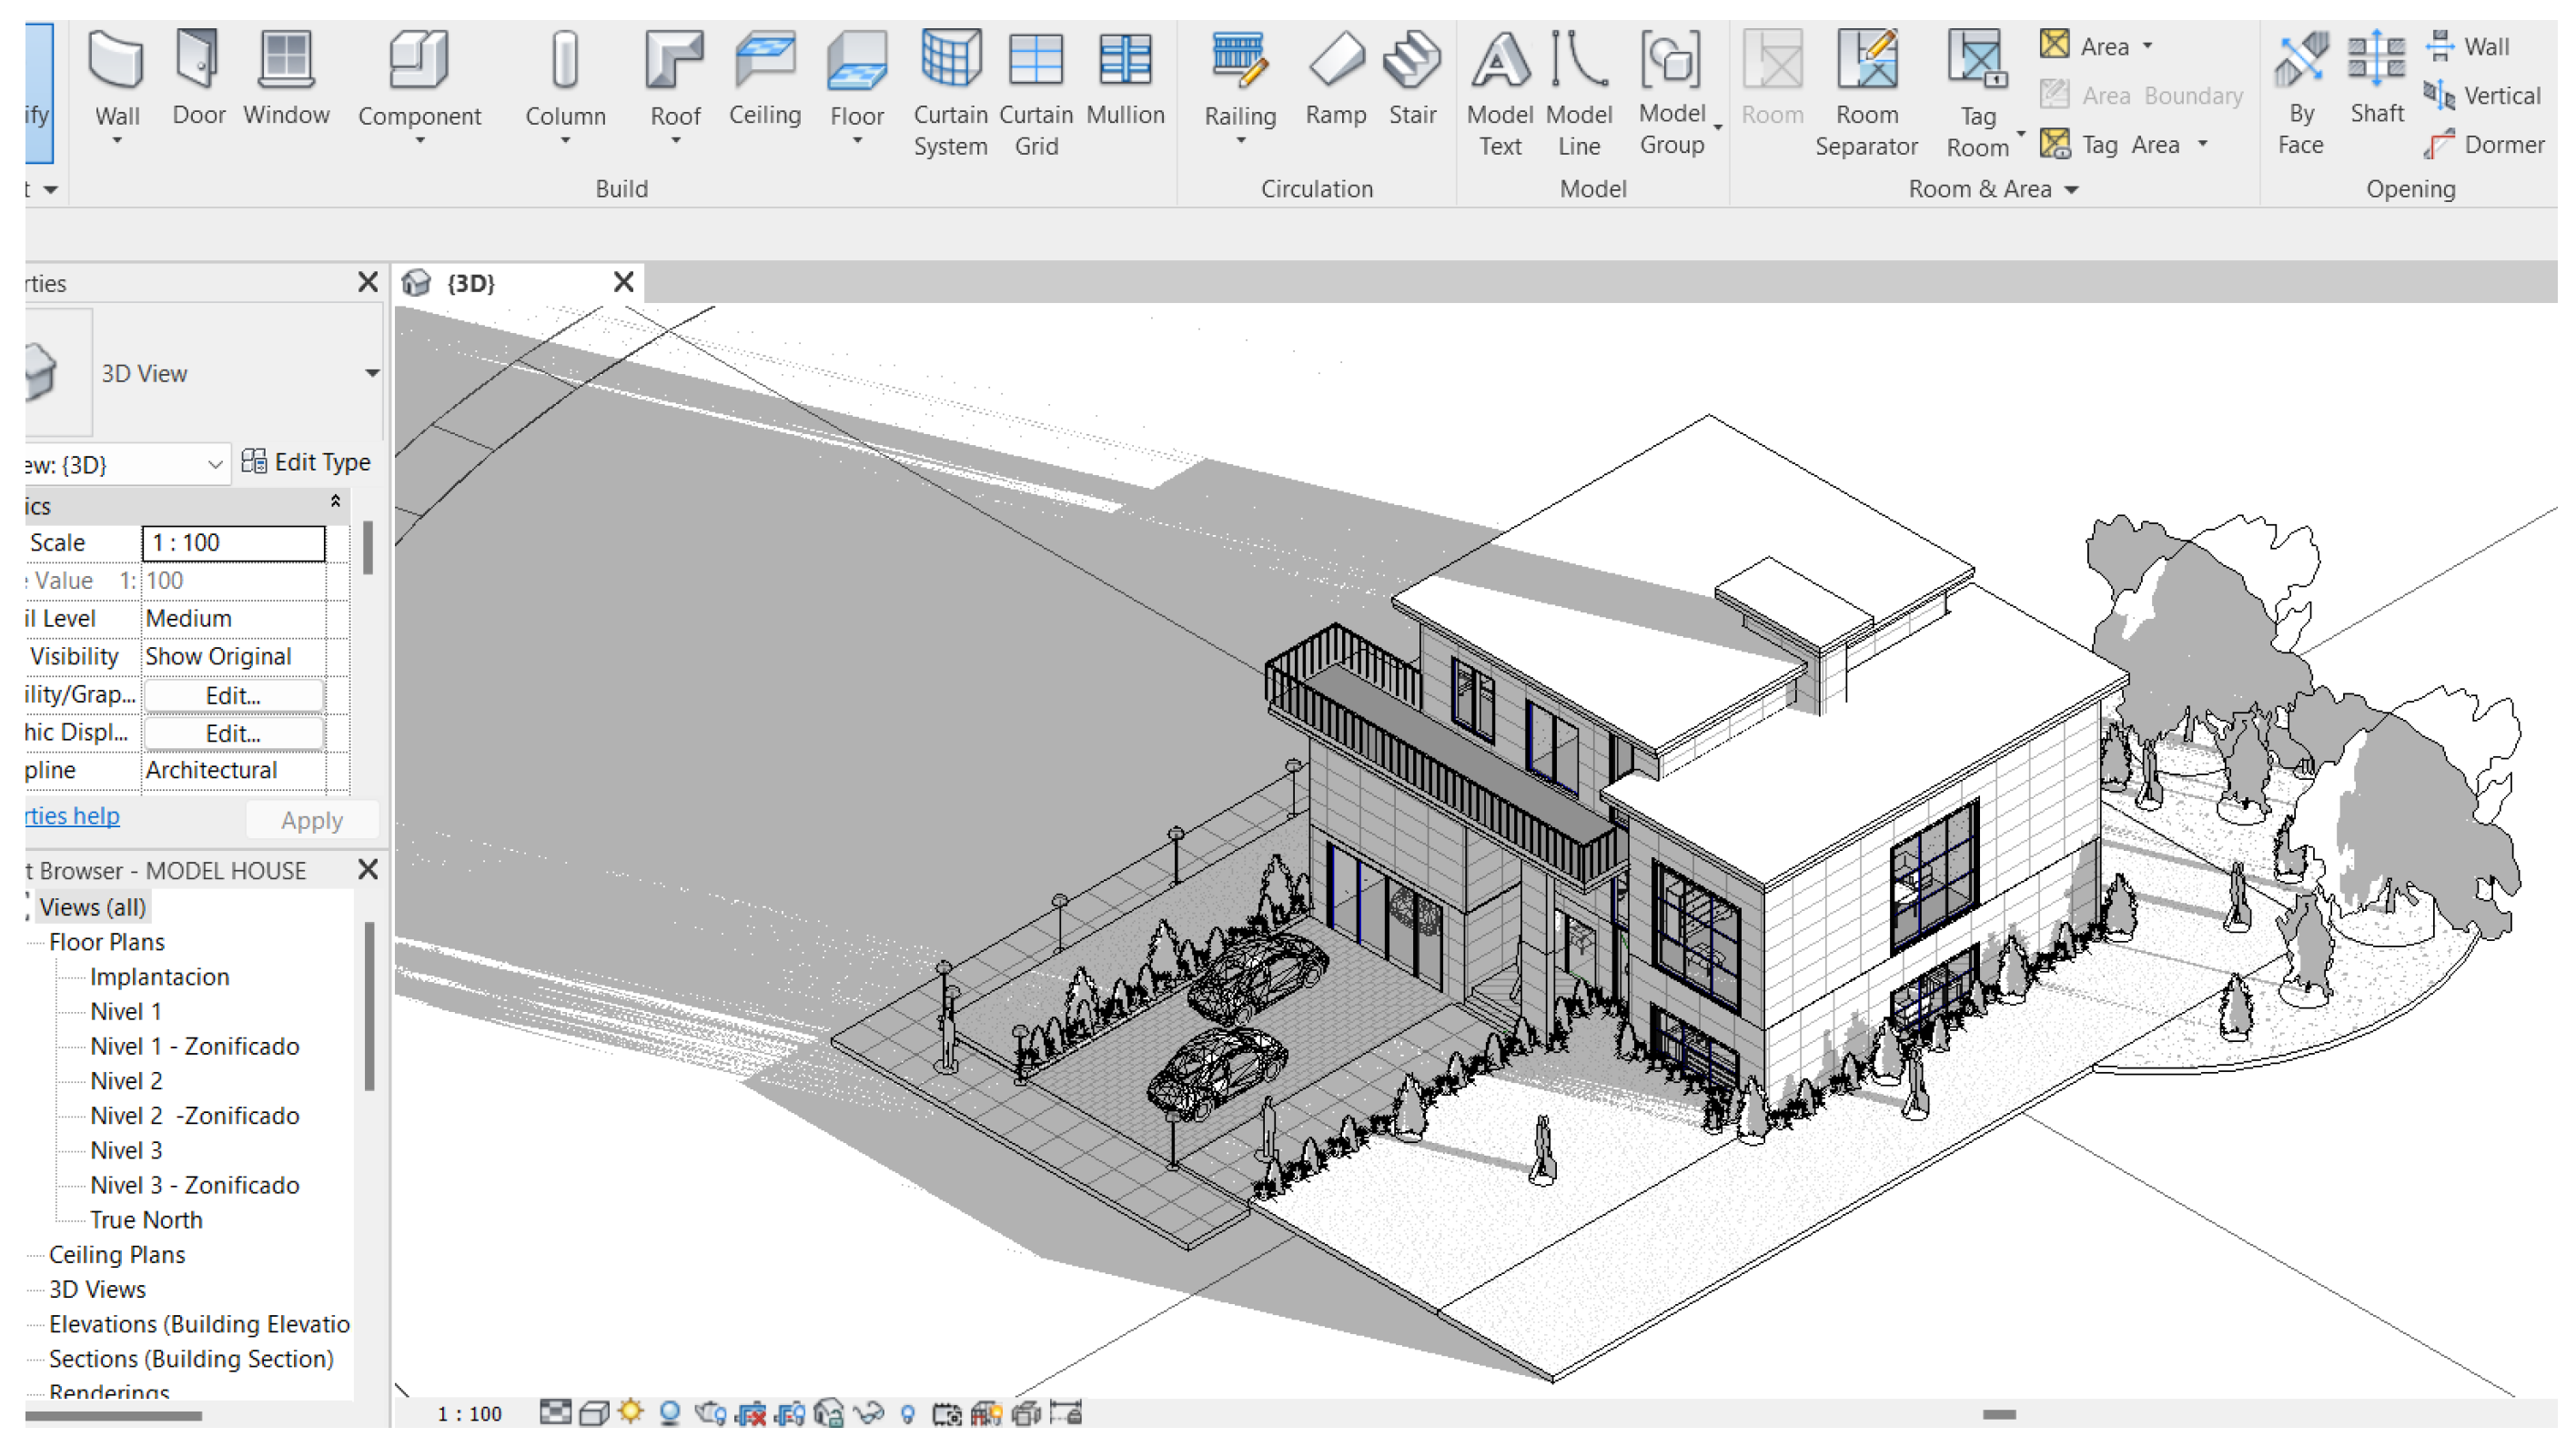Toggle shadows in view control bar
The image size is (2576, 1447).
click(x=670, y=1412)
